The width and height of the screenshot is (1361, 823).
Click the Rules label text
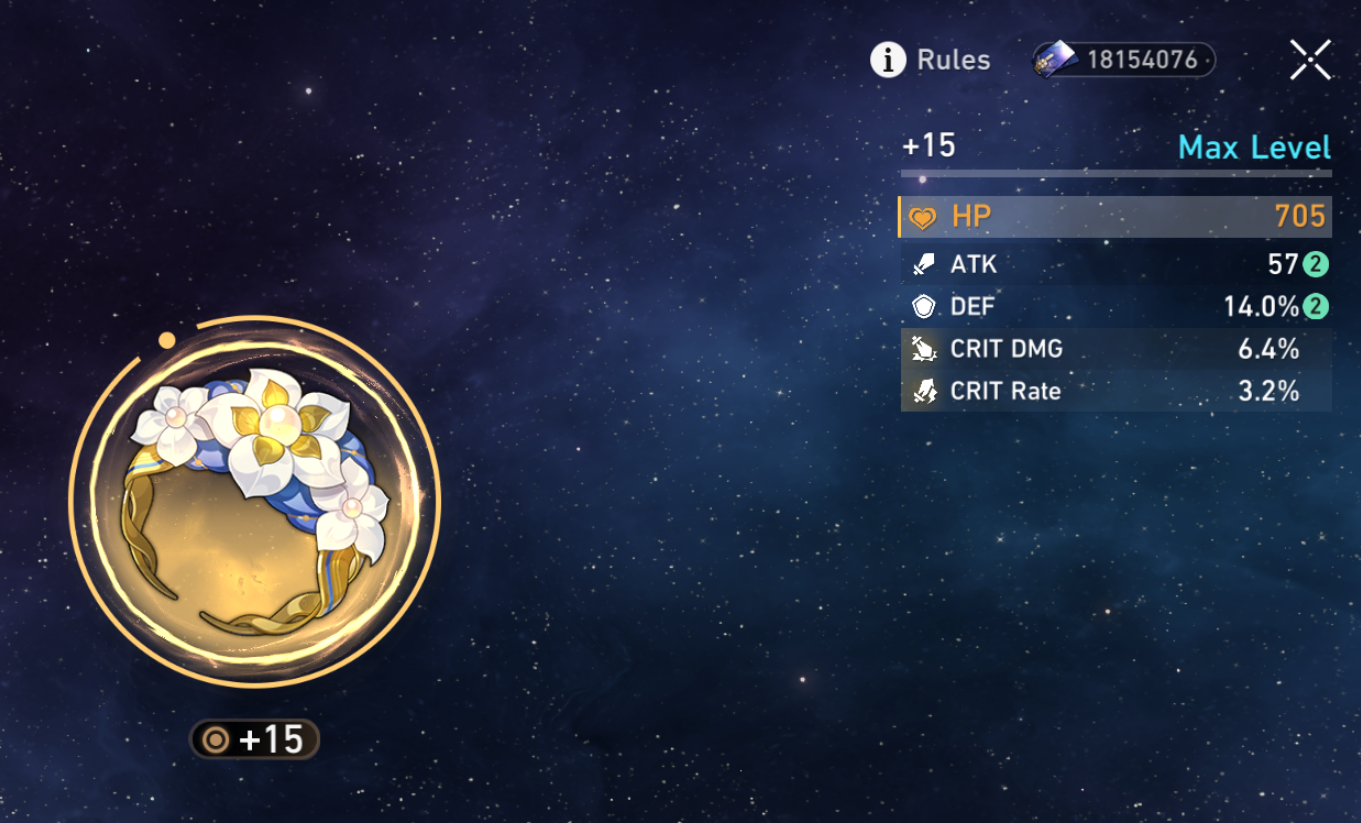click(x=953, y=60)
